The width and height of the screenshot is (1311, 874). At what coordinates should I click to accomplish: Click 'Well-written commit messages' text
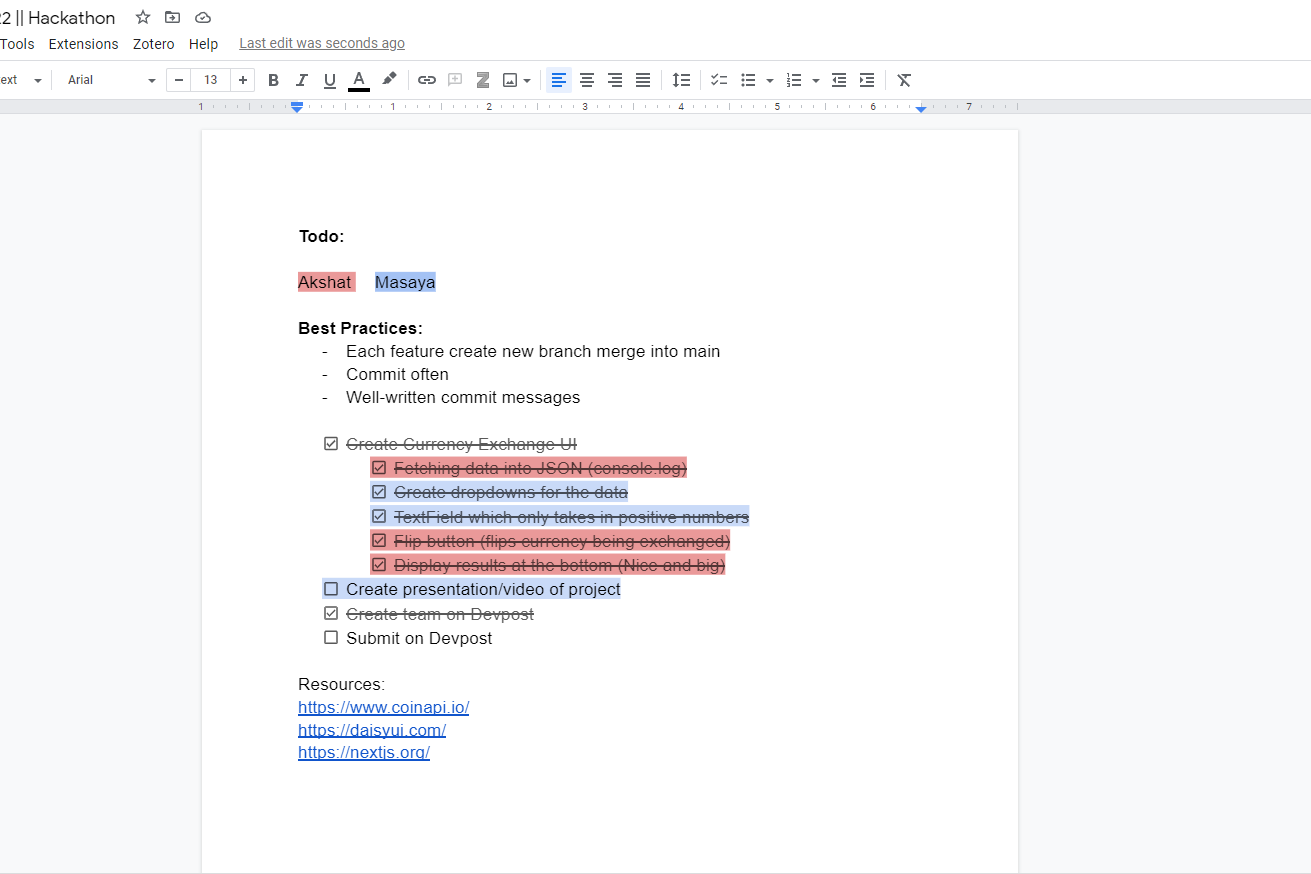463,397
